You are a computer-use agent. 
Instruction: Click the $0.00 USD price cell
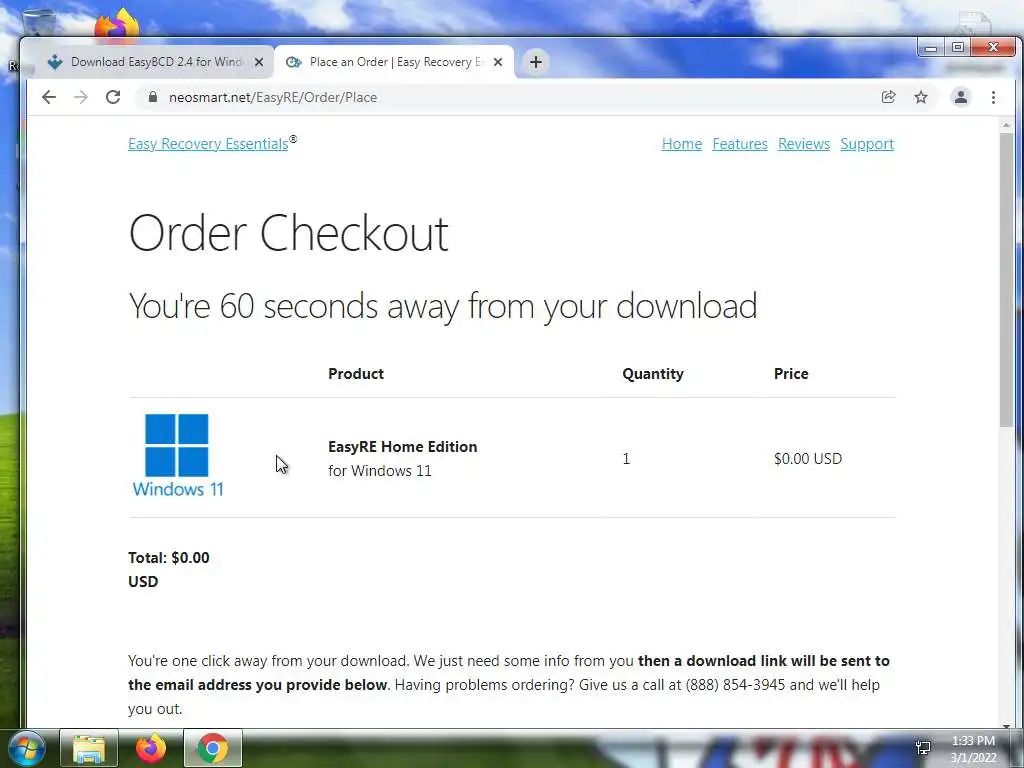coord(808,458)
